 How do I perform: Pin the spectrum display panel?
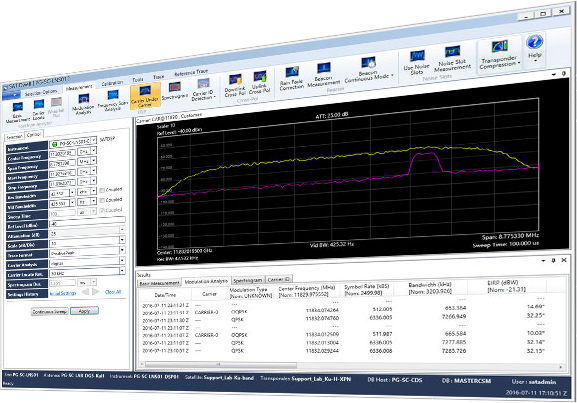[563, 74]
